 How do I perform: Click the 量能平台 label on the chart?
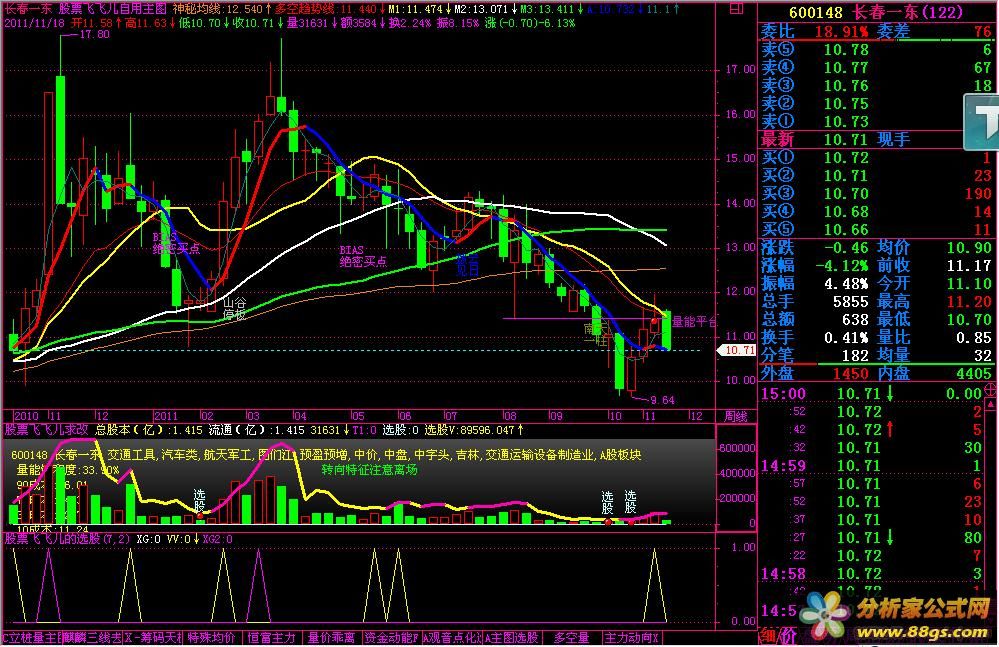695,322
